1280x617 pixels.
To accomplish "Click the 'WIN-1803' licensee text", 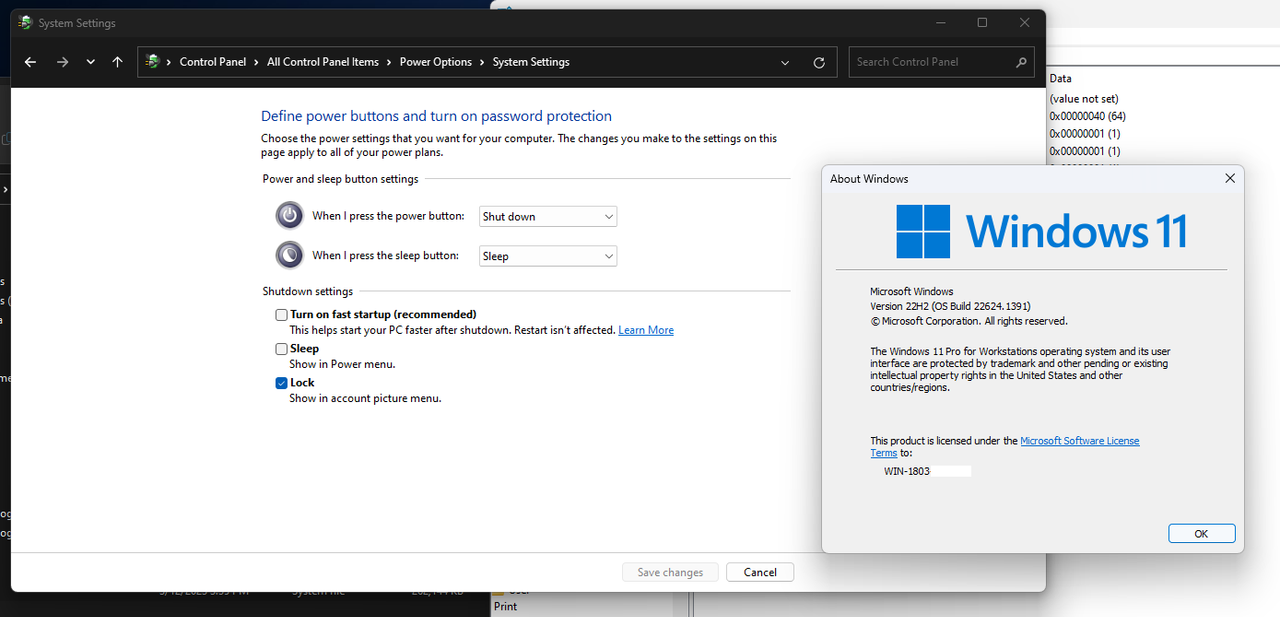I will pyautogui.click(x=907, y=470).
